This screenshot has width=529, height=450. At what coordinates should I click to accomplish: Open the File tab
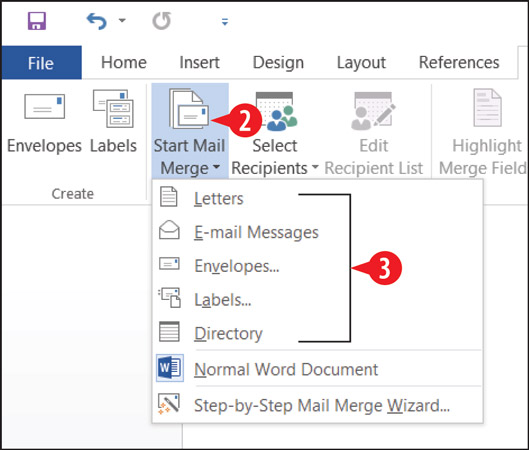pyautogui.click(x=41, y=63)
